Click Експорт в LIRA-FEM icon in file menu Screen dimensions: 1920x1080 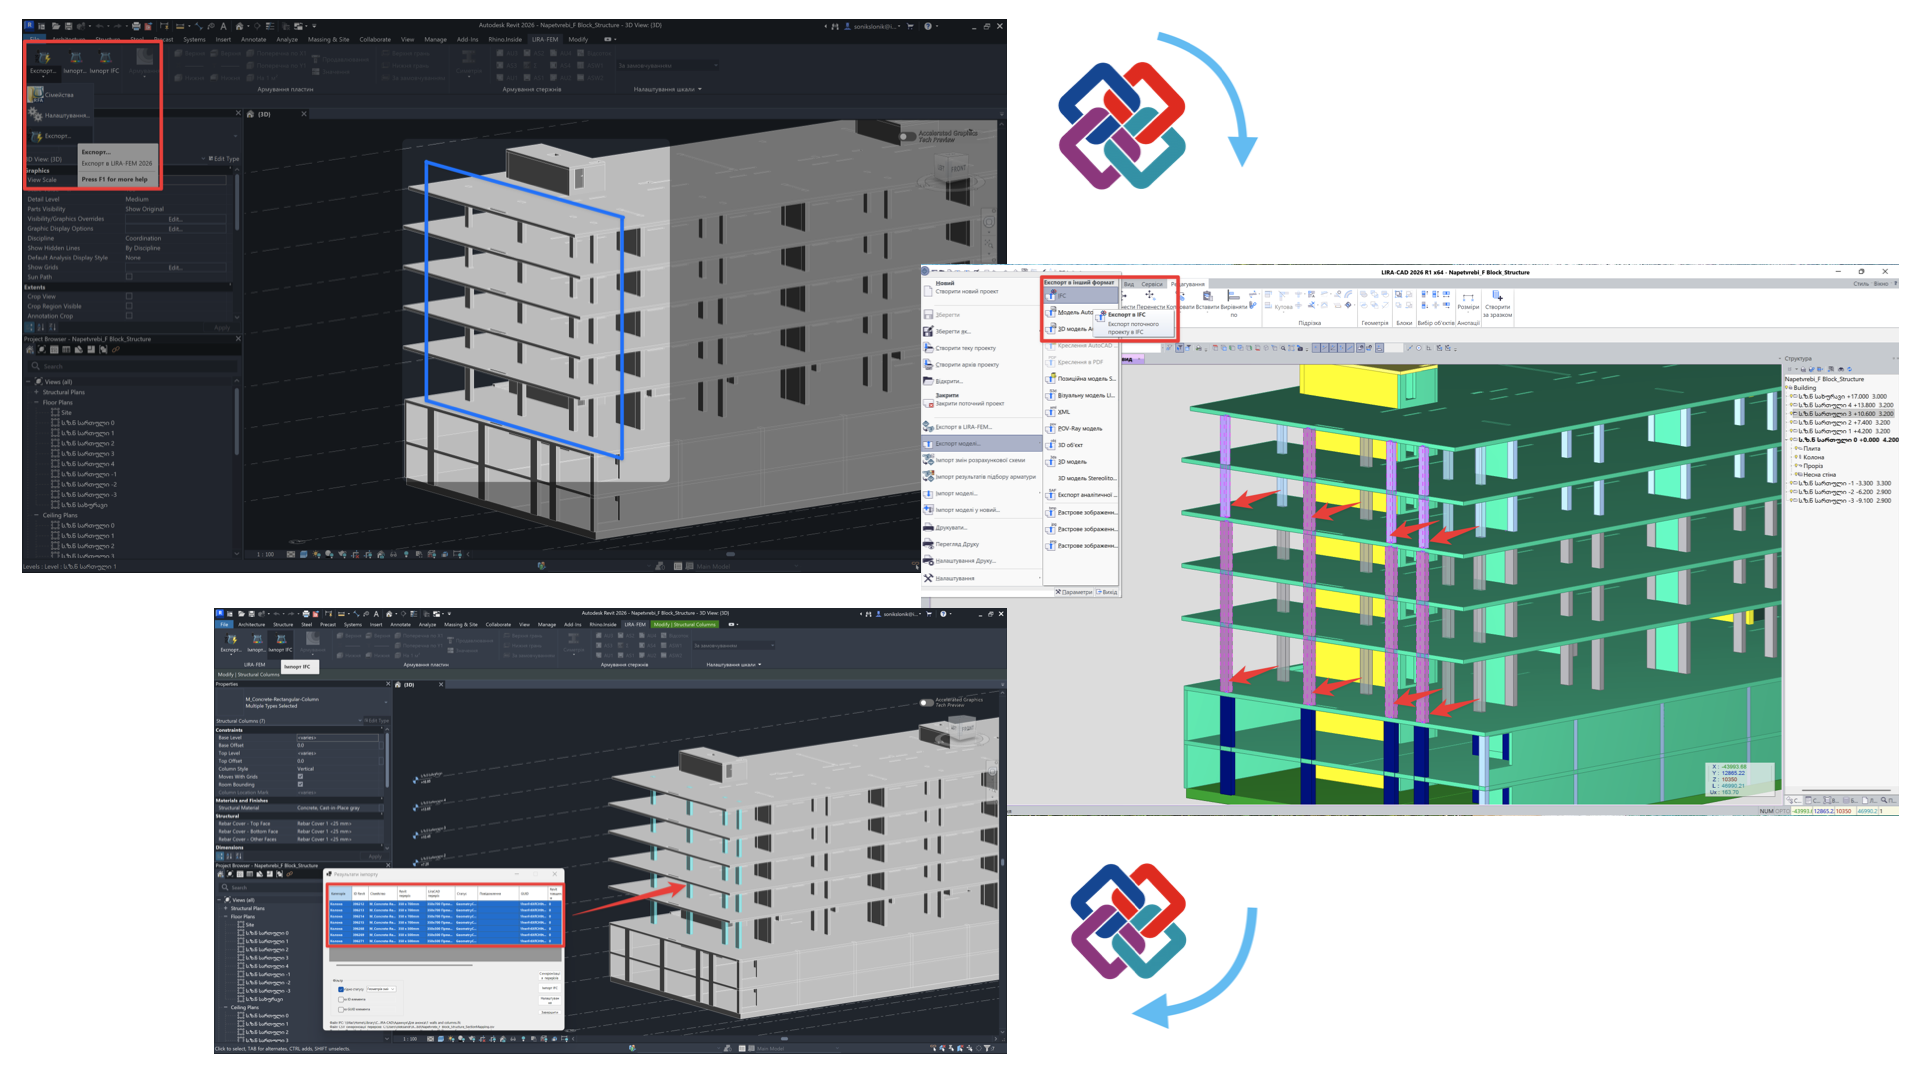(x=928, y=427)
